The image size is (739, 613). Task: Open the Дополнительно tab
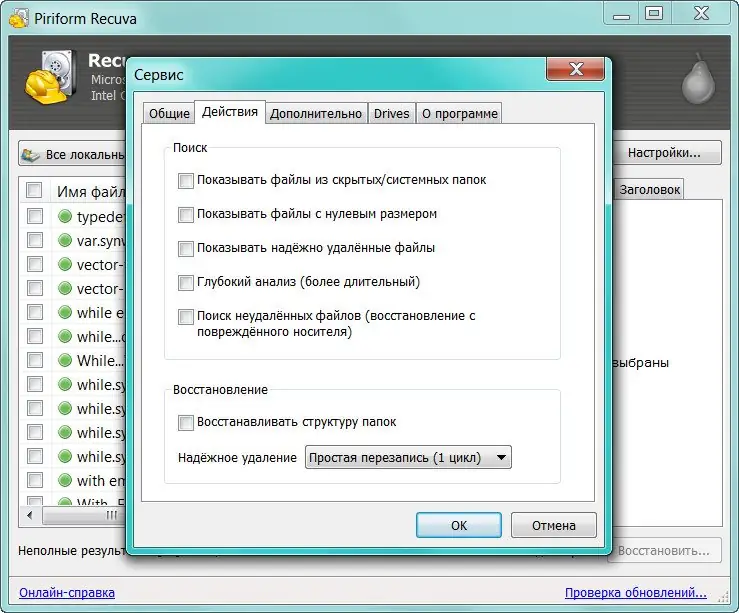[316, 114]
